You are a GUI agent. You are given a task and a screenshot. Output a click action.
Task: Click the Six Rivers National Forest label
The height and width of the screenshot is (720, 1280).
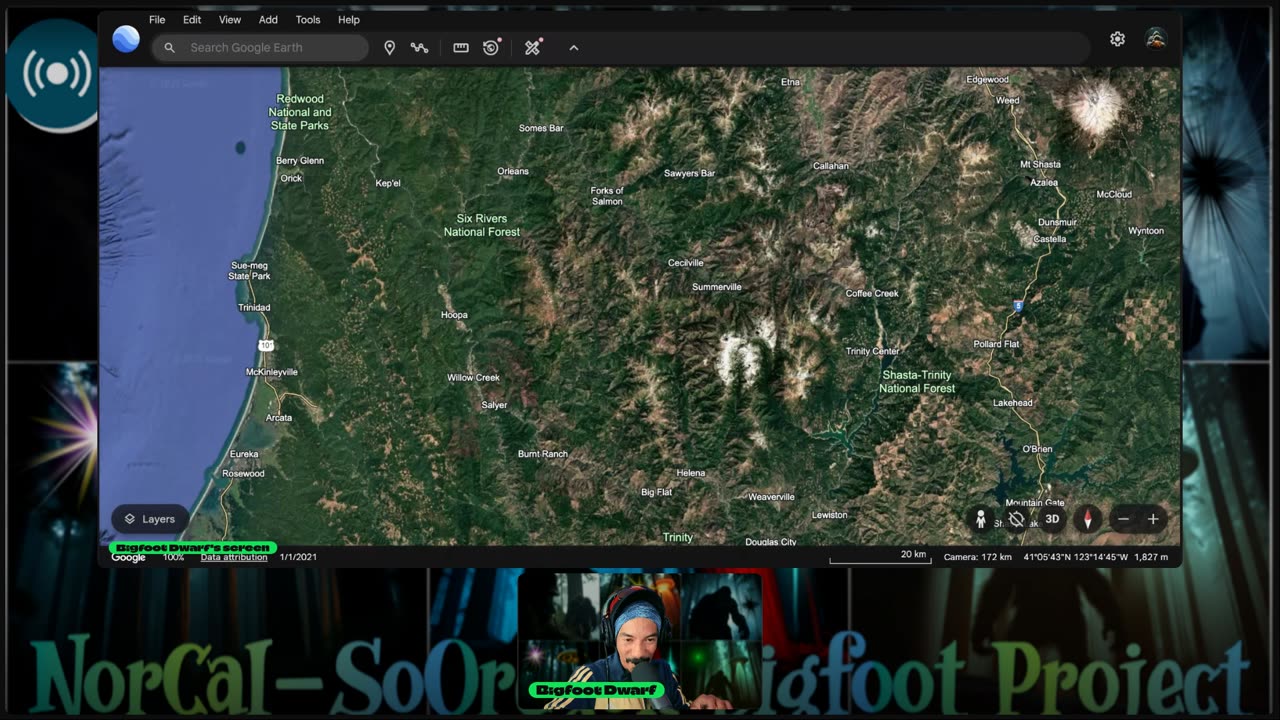[482, 225]
